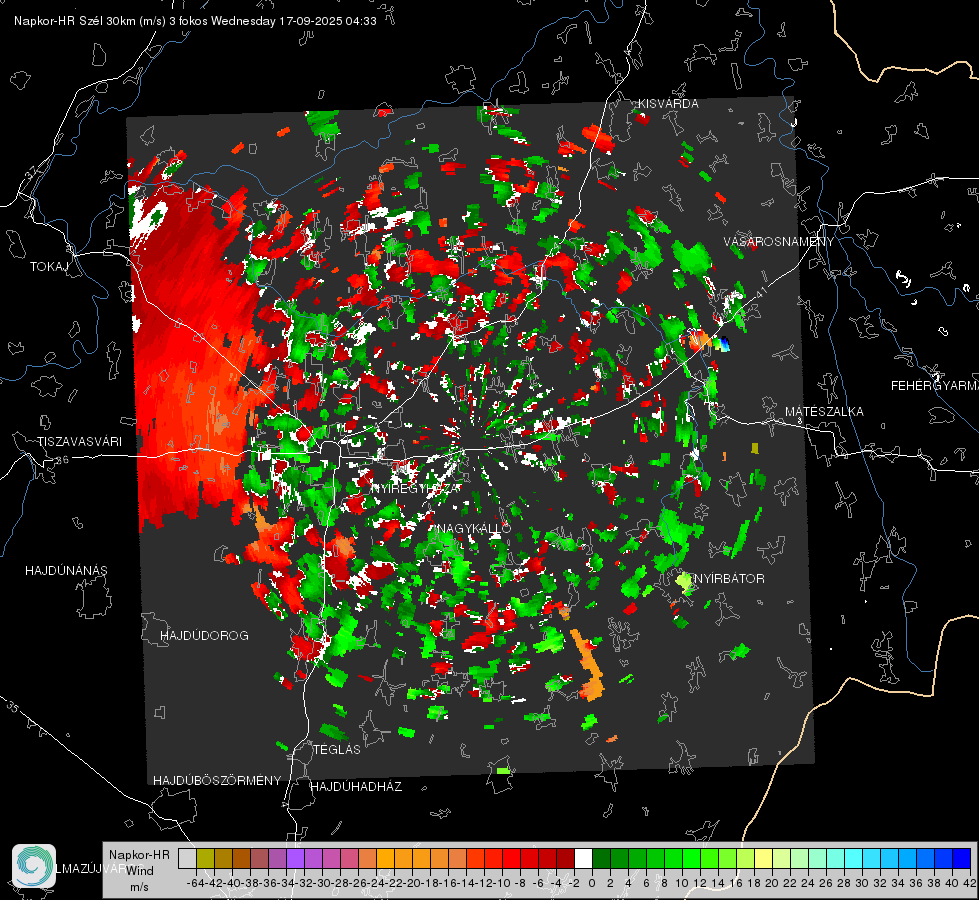
Task: Select the cyan 30 m/s legend swatch
Action: coord(872,858)
